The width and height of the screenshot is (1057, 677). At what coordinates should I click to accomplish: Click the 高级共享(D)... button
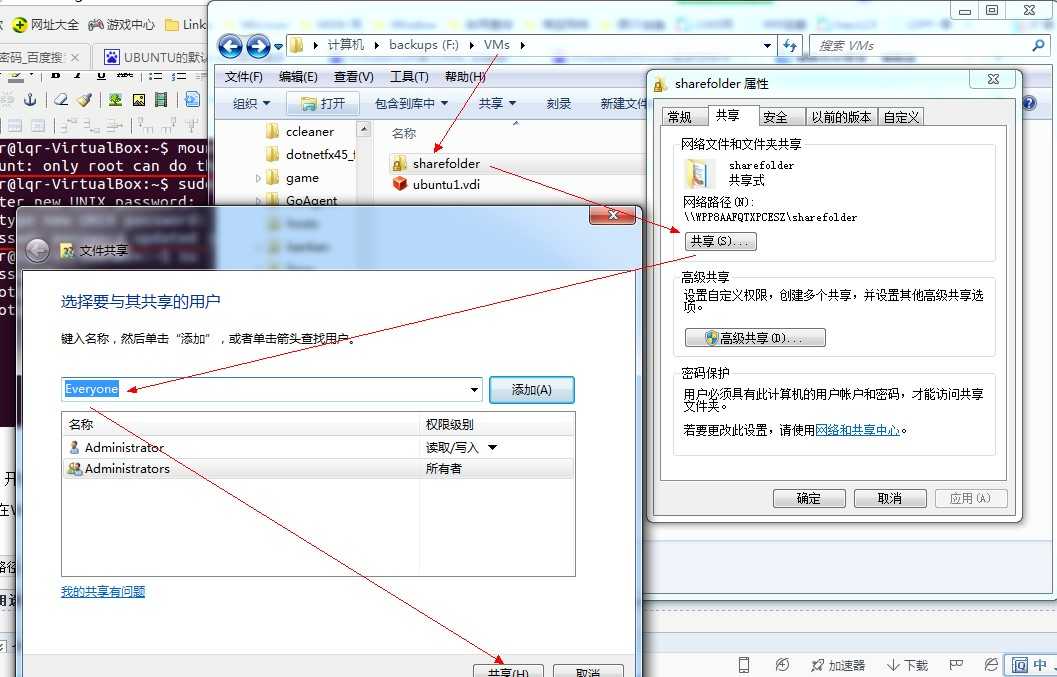[x=755, y=338]
